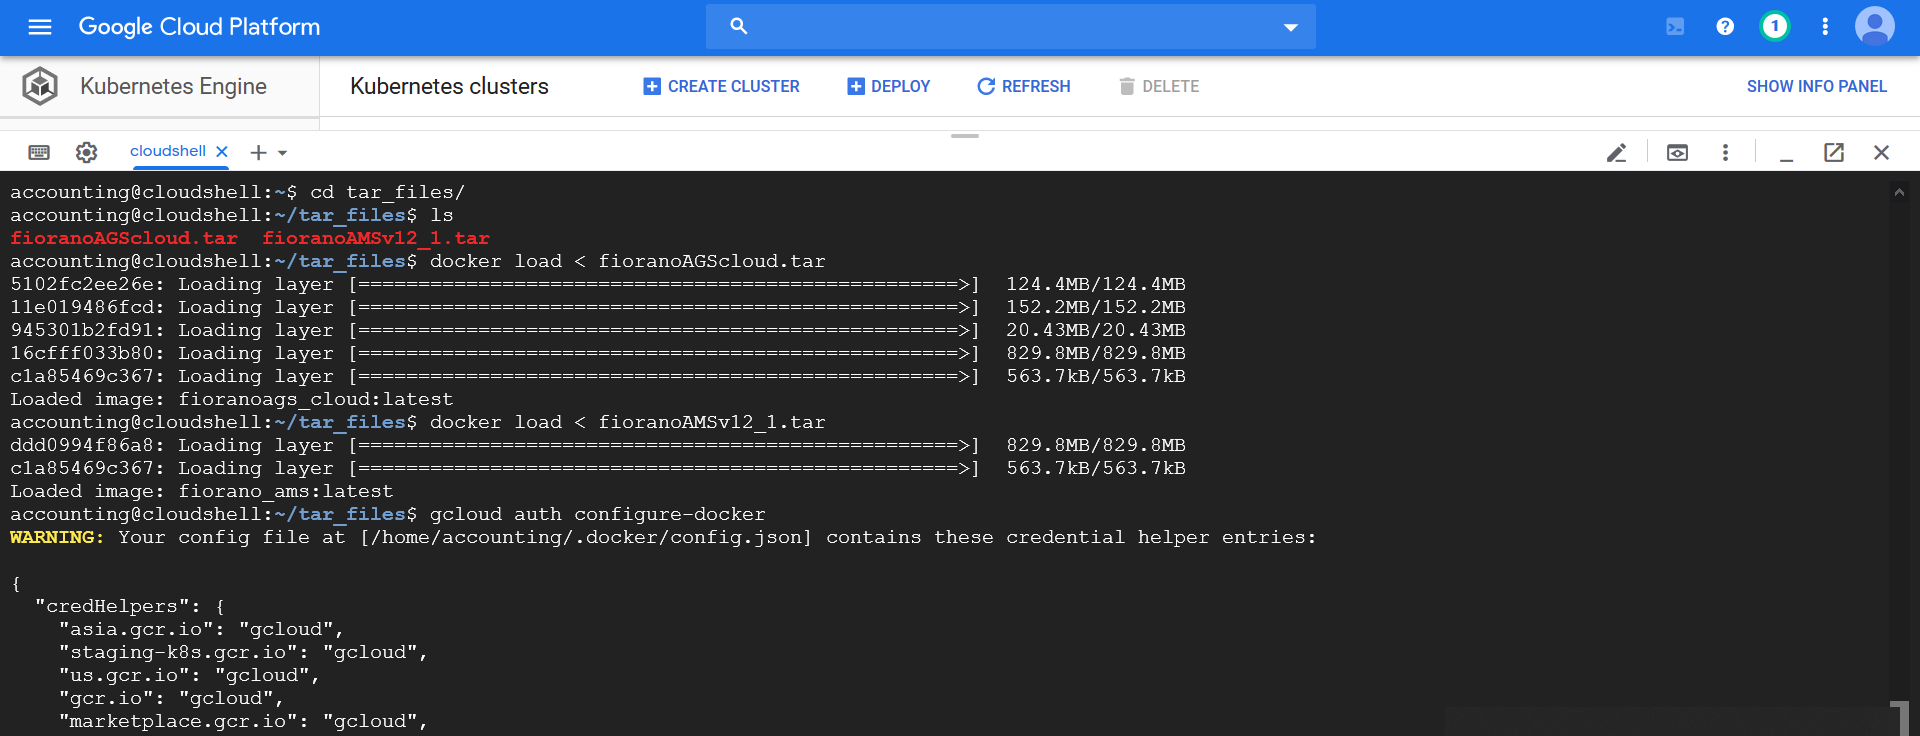
Task: Click SHOW INFO PANEL link
Action: (1816, 87)
